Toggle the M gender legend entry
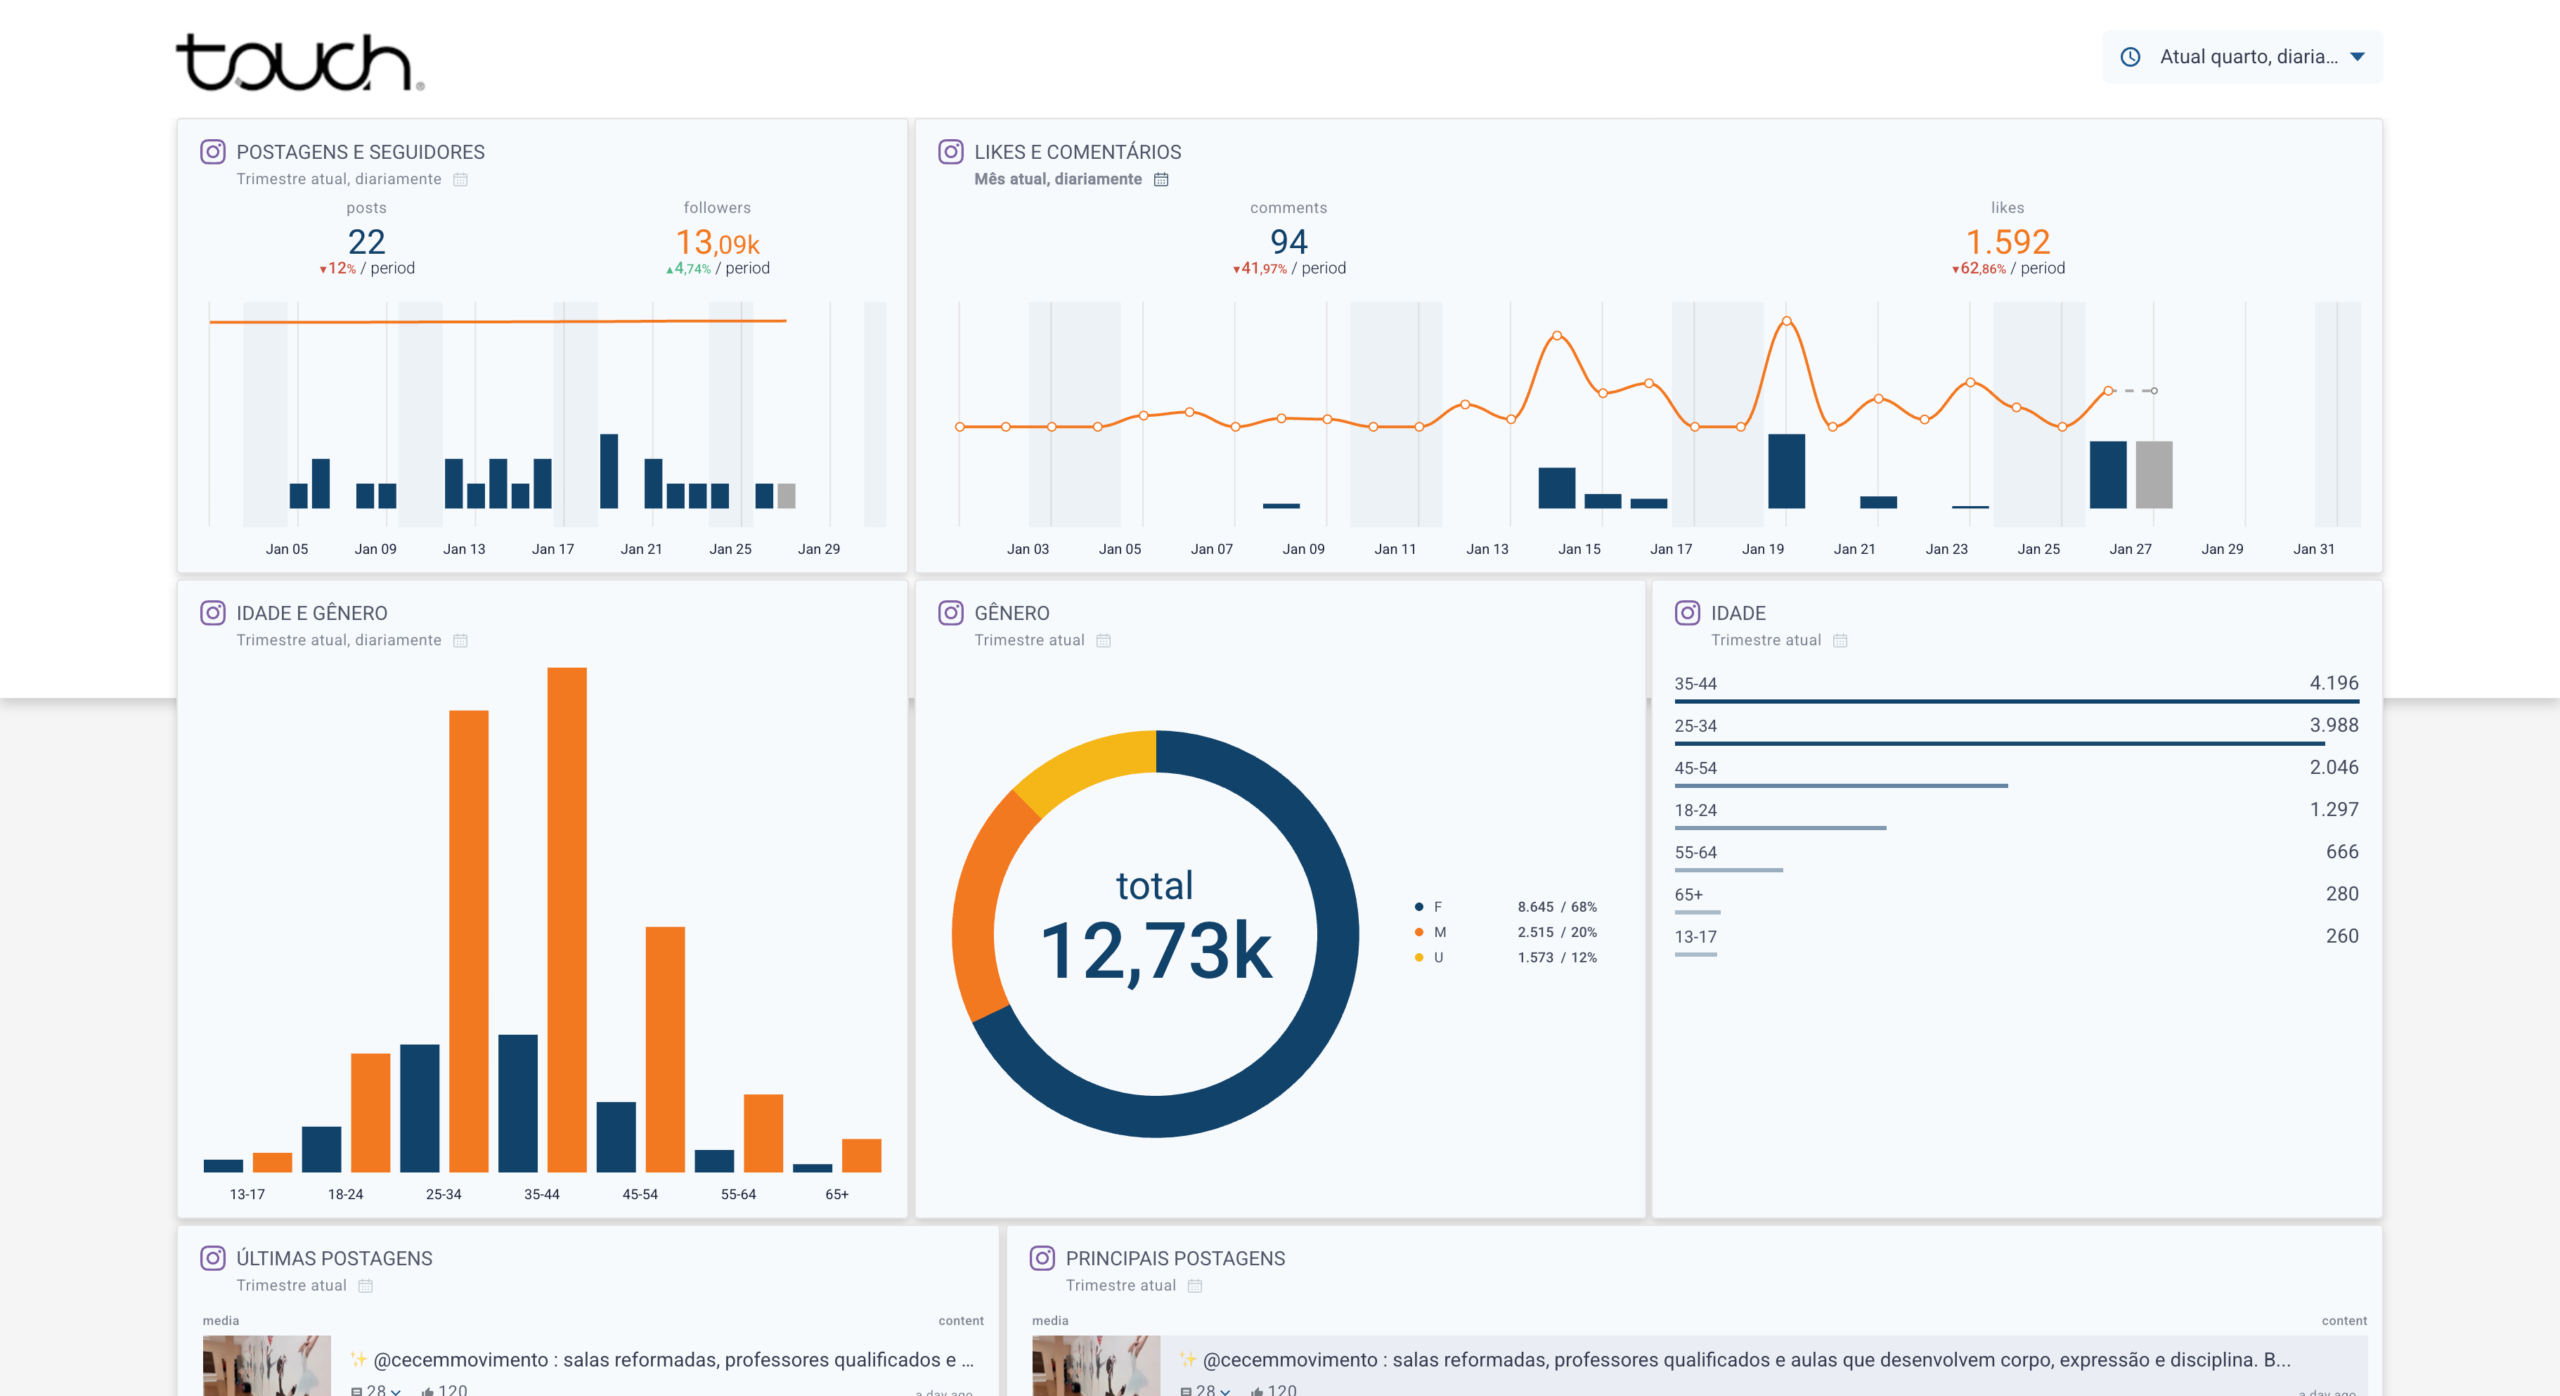The image size is (2560, 1396). (x=1439, y=932)
